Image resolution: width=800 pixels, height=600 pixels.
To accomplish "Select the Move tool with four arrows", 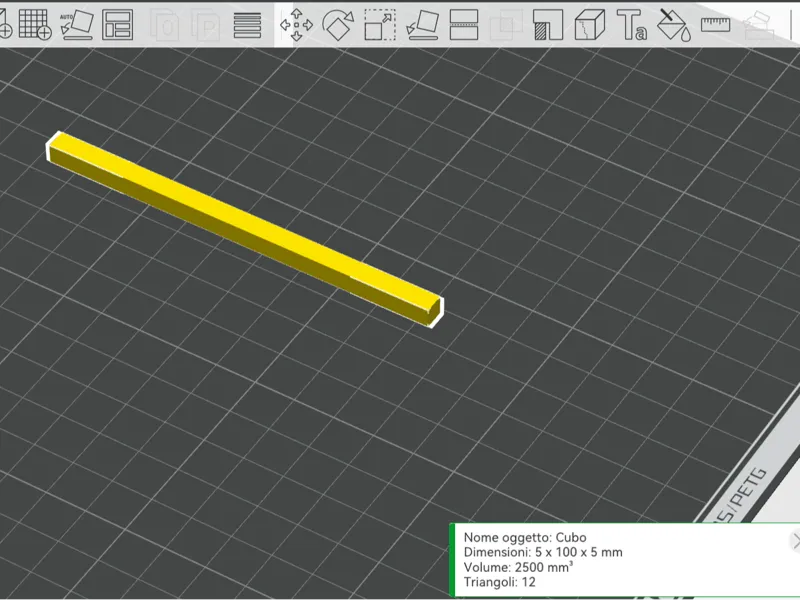I will pos(296,24).
